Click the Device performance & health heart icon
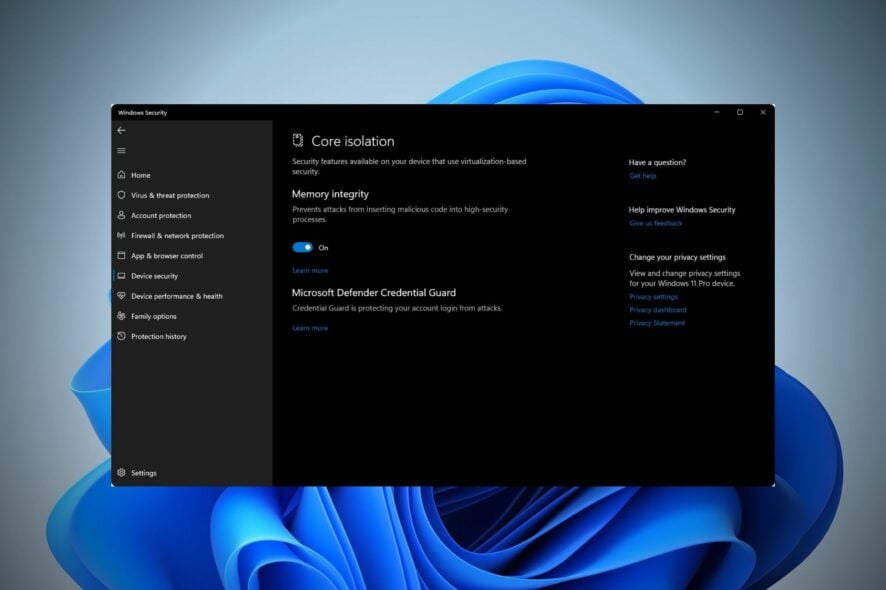Viewport: 886px width, 590px height. pos(121,296)
